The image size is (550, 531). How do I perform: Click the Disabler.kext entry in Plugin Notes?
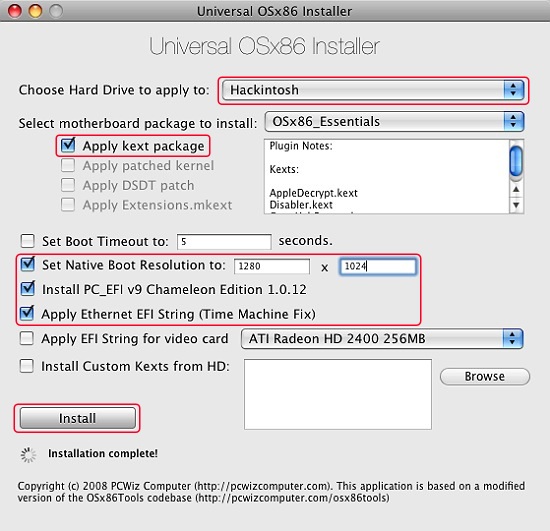point(301,204)
